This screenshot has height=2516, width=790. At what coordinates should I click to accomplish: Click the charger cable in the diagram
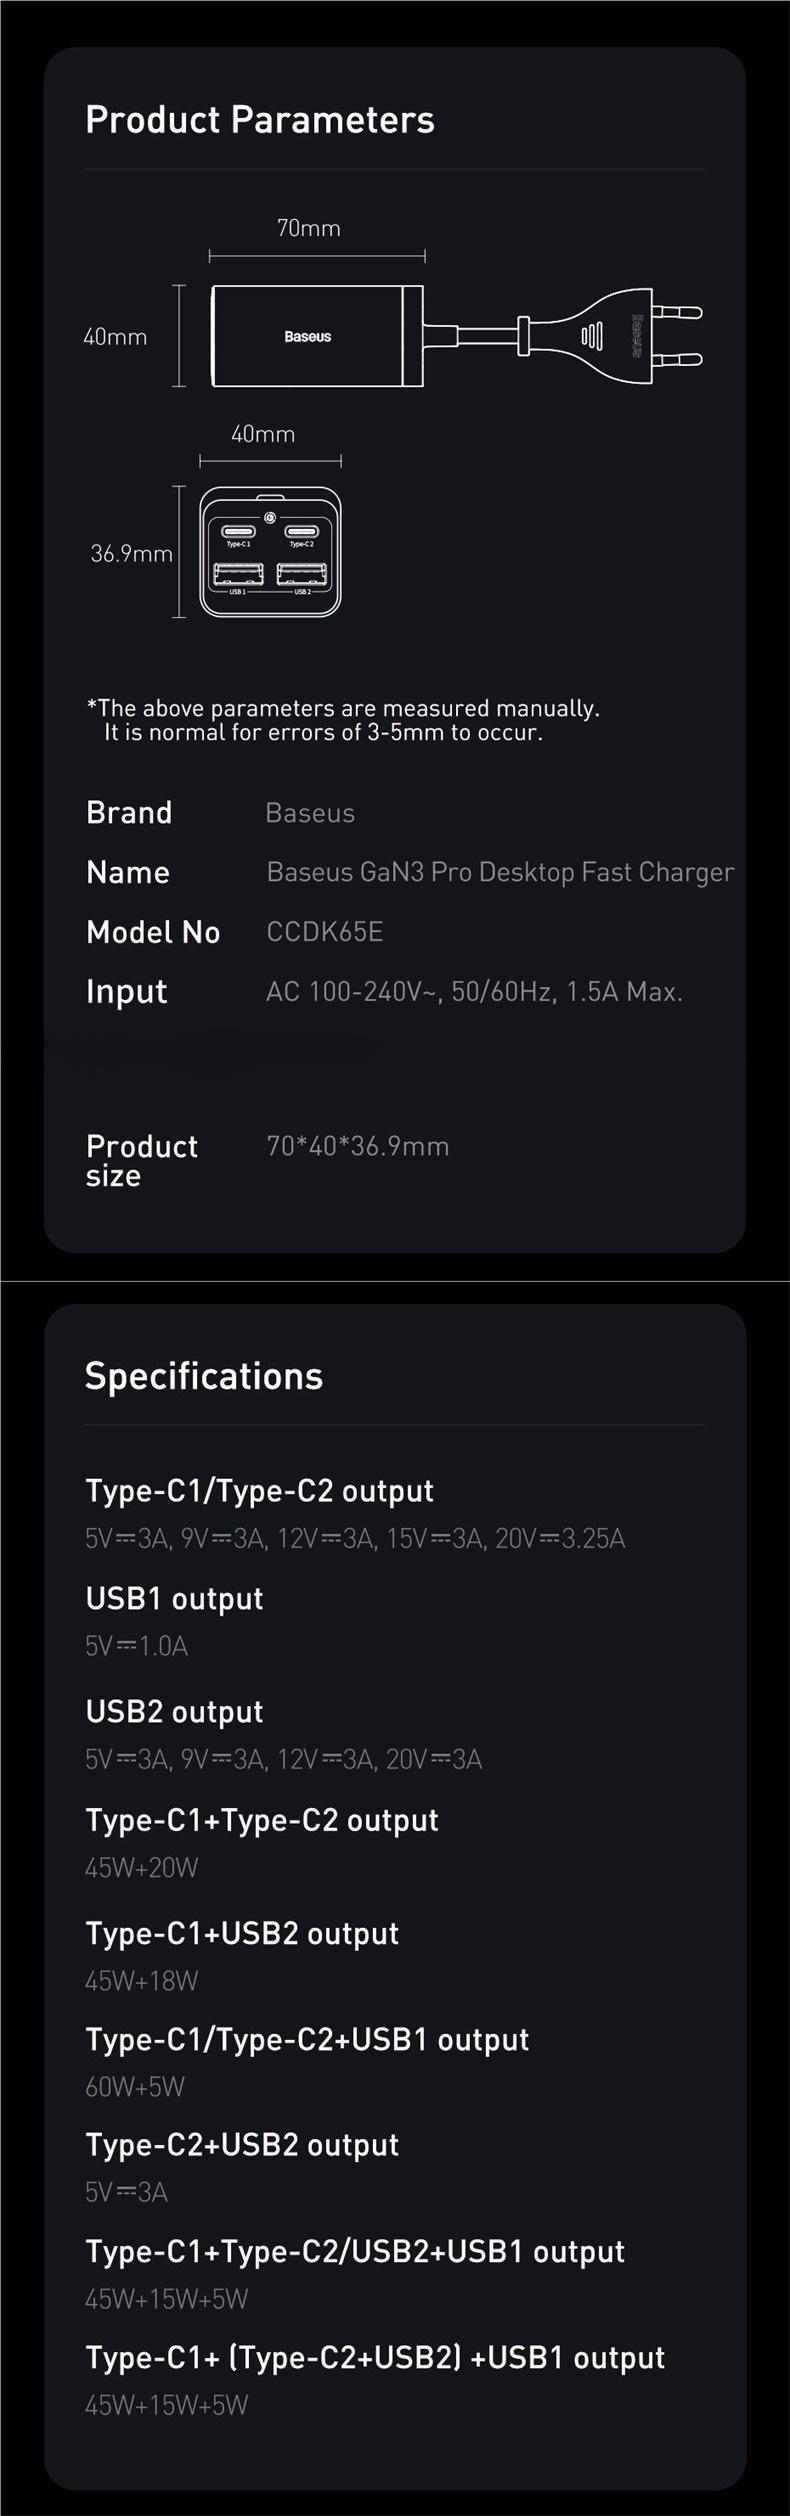[x=470, y=336]
